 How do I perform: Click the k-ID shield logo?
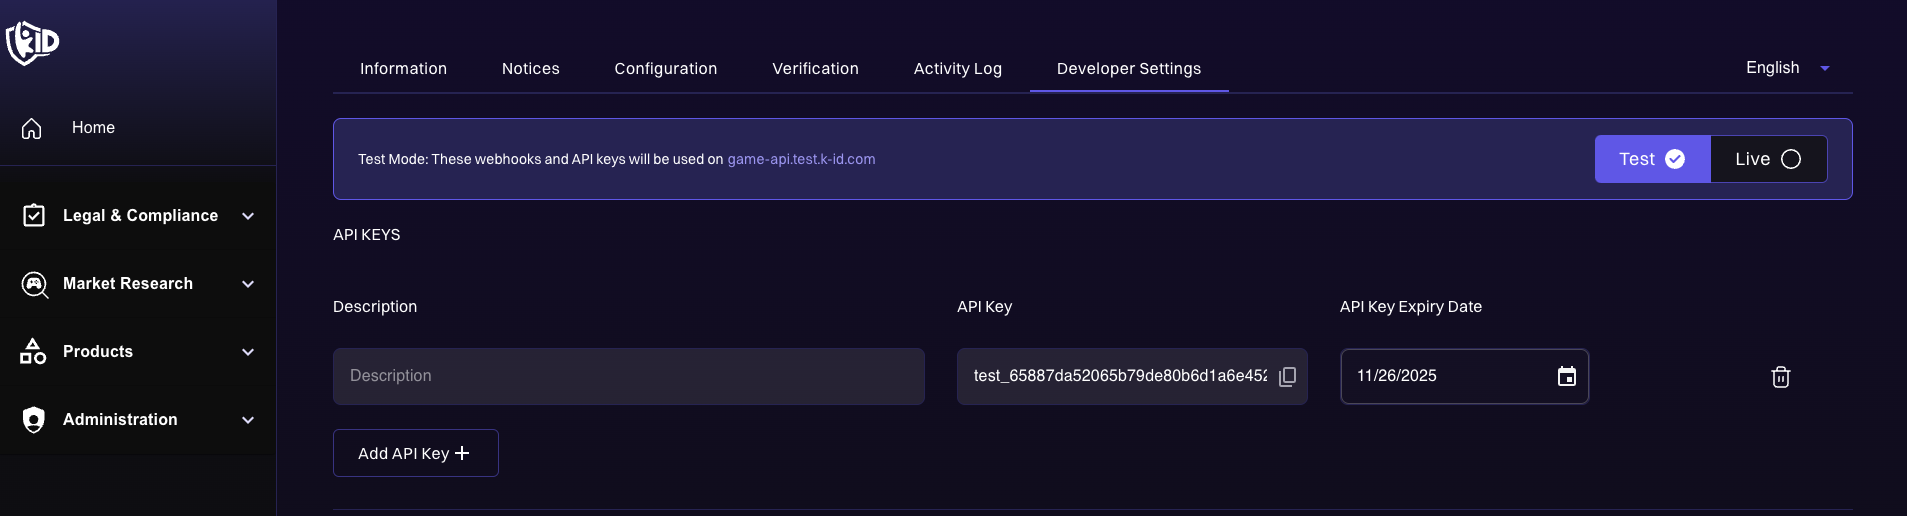pyautogui.click(x=32, y=43)
